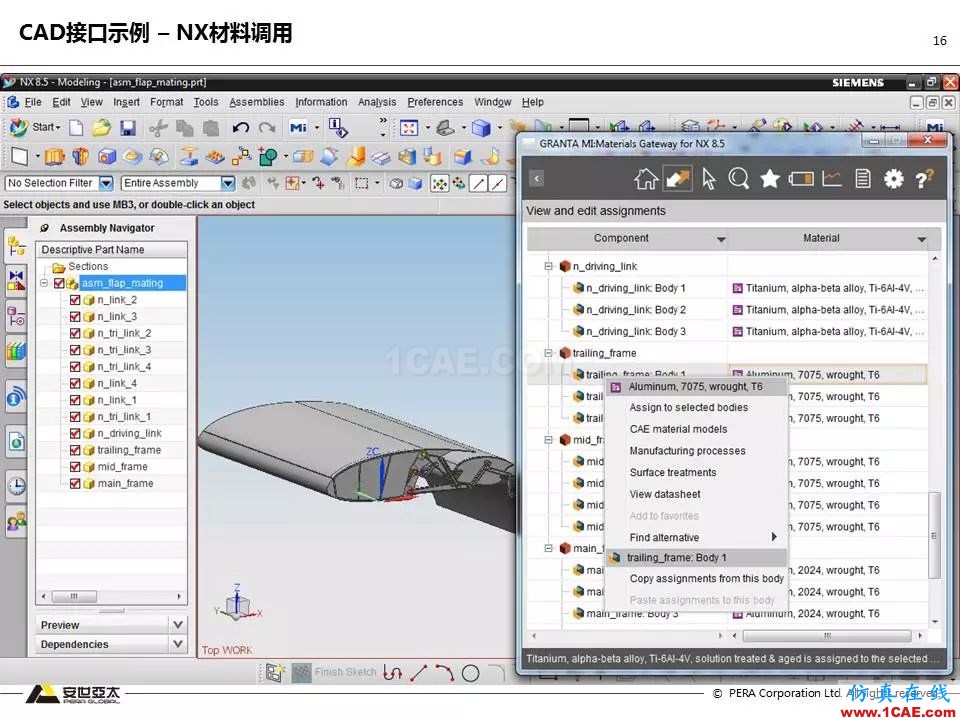The image size is (960, 720).
Task: Open the Material column filter arrow
Action: tap(922, 239)
